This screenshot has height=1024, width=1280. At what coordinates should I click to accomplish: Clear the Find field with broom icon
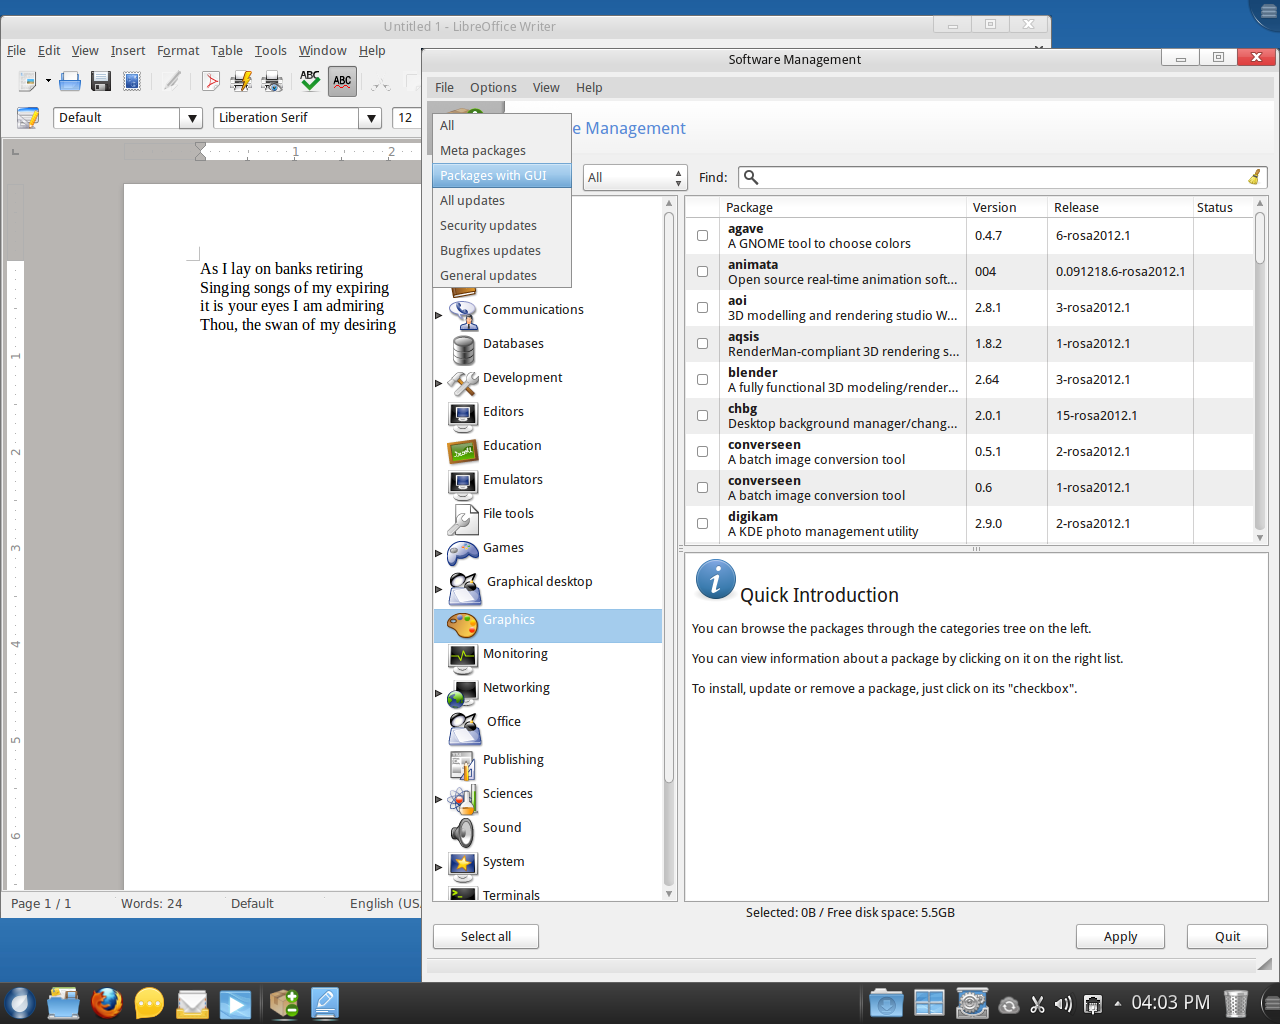pyautogui.click(x=1254, y=177)
